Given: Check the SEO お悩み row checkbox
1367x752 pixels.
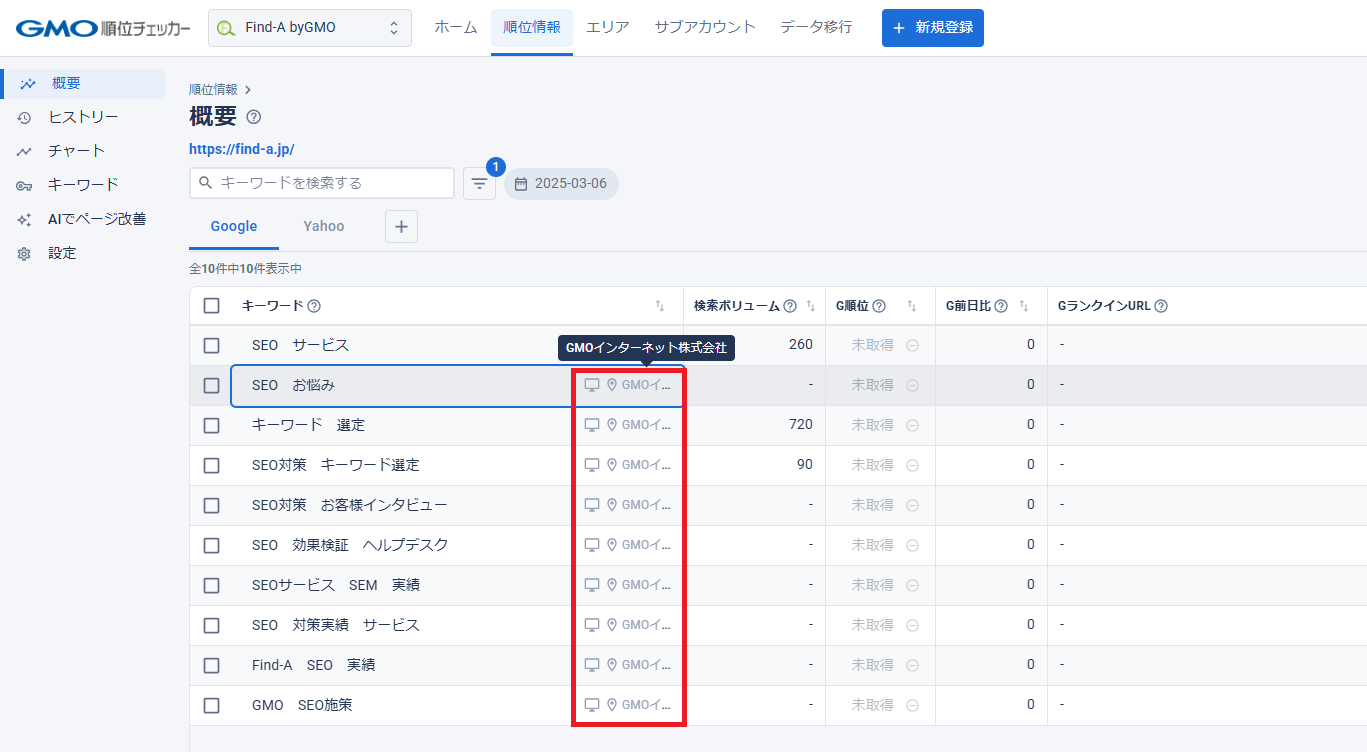Looking at the screenshot, I should [211, 385].
